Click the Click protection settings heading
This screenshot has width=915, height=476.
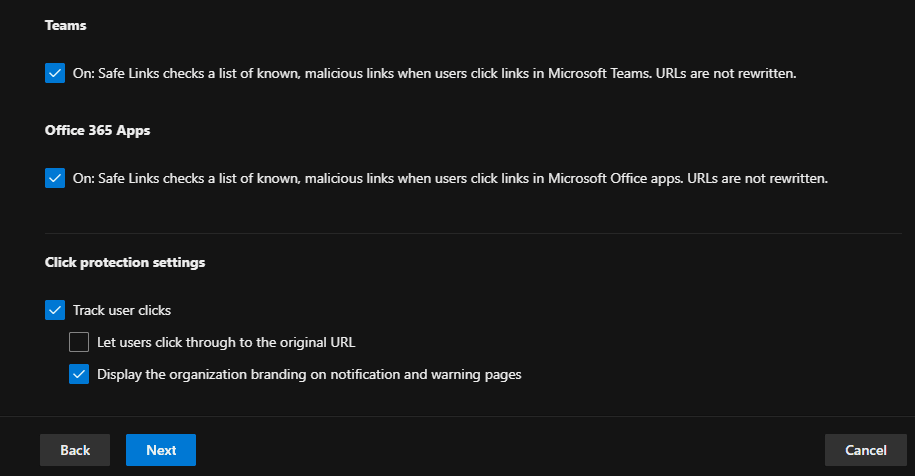tap(125, 262)
